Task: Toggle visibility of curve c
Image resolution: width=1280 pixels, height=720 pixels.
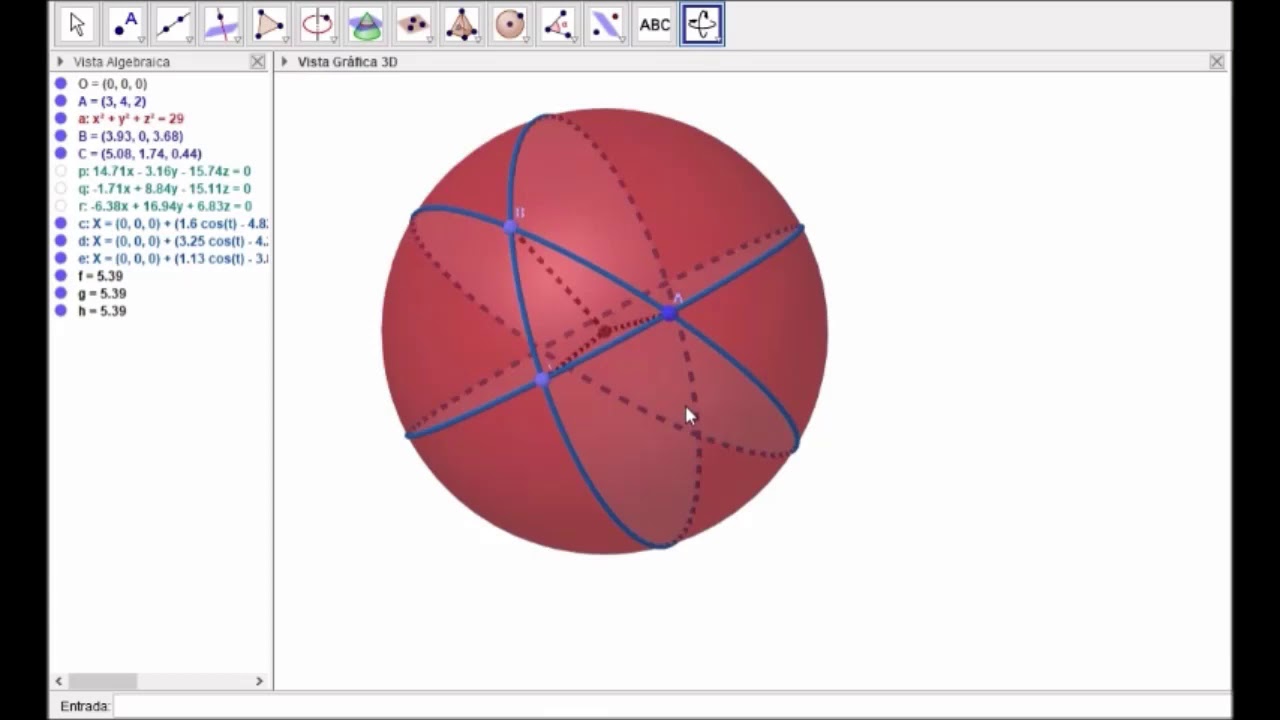Action: [61, 224]
